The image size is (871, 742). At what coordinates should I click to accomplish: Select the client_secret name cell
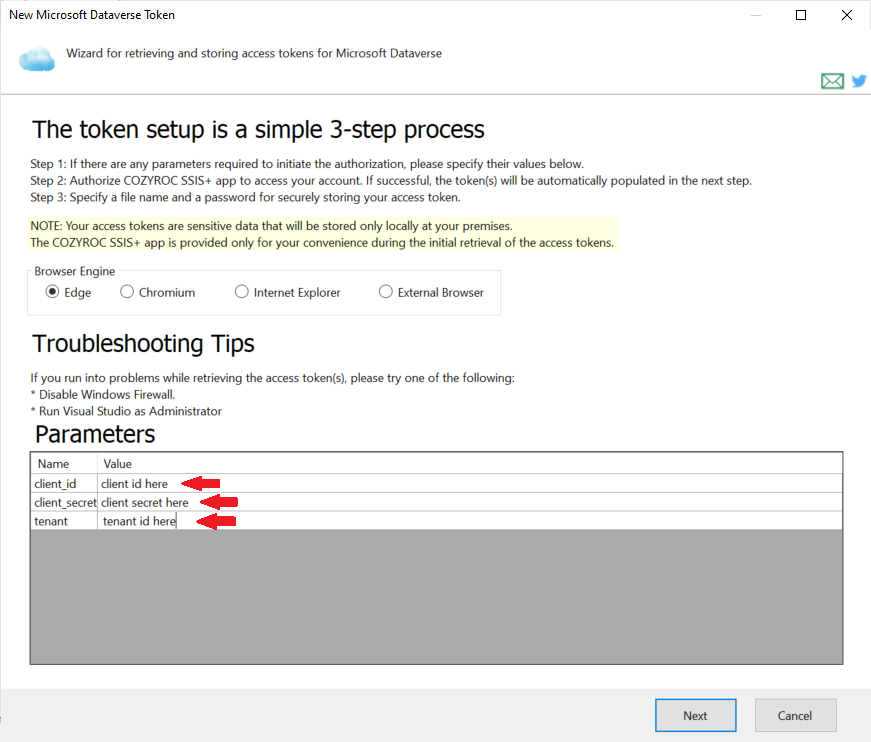click(x=64, y=502)
